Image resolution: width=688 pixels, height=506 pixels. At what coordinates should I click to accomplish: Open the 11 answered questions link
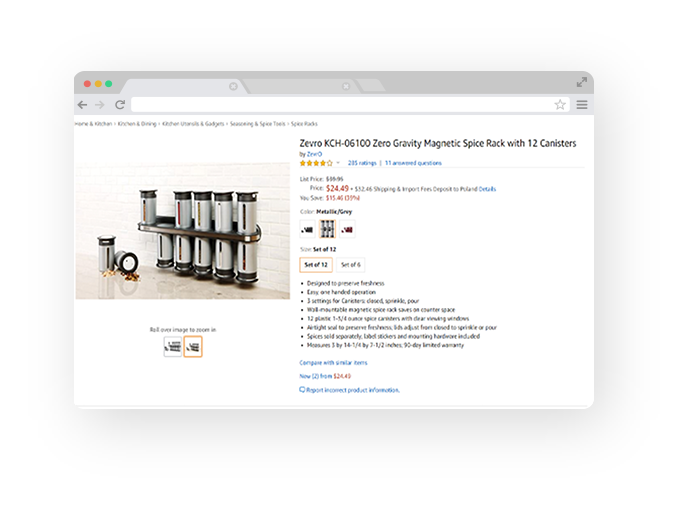tap(413, 163)
